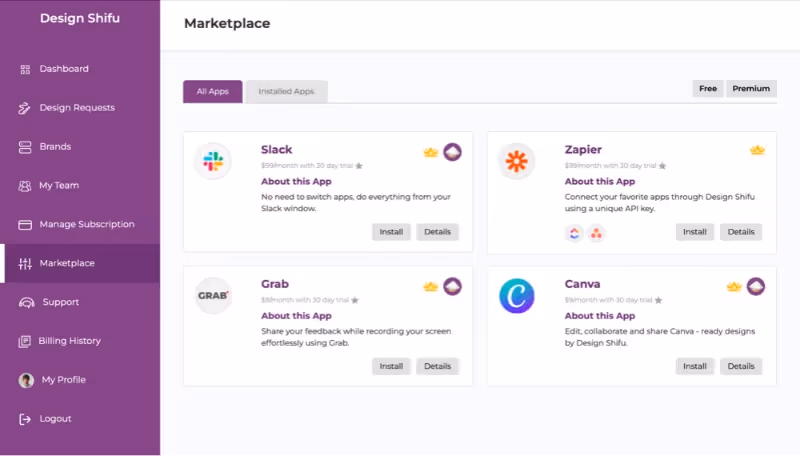This screenshot has height=456, width=800.
Task: Click 'About this App' under Zapier
Action: pyautogui.click(x=599, y=182)
